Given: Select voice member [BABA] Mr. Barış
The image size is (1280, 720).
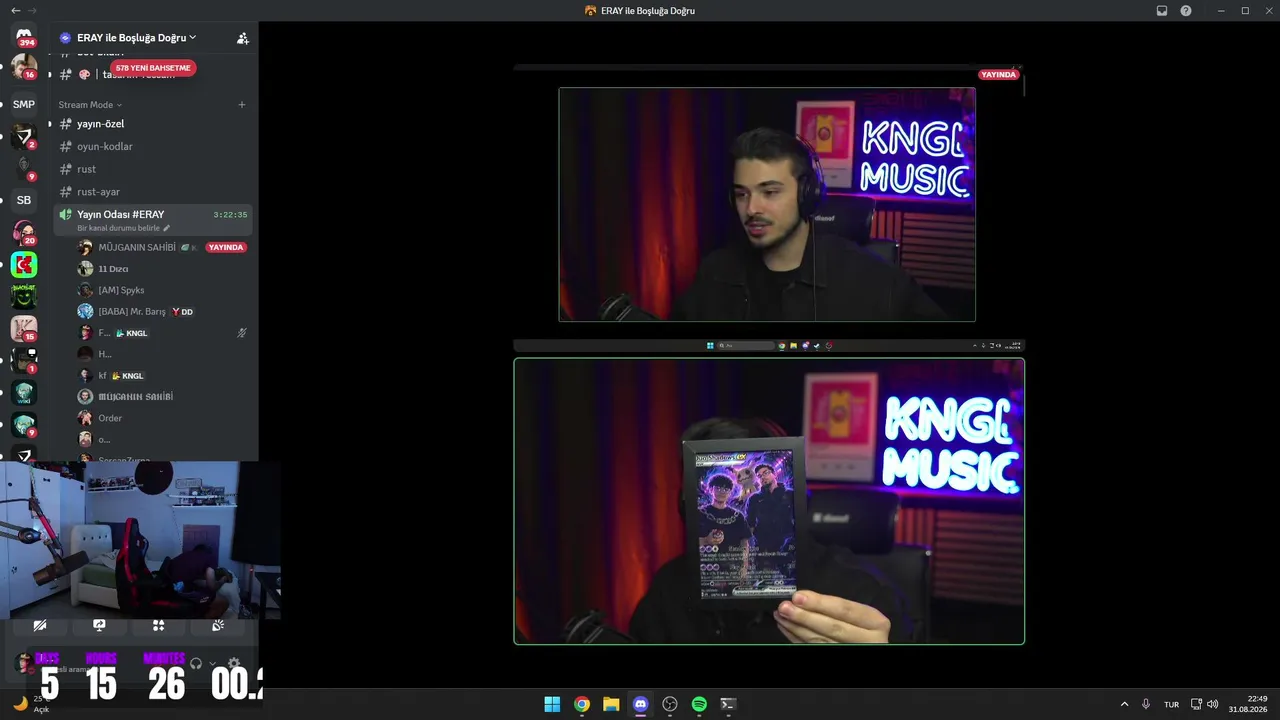Looking at the screenshot, I should (x=163, y=312).
